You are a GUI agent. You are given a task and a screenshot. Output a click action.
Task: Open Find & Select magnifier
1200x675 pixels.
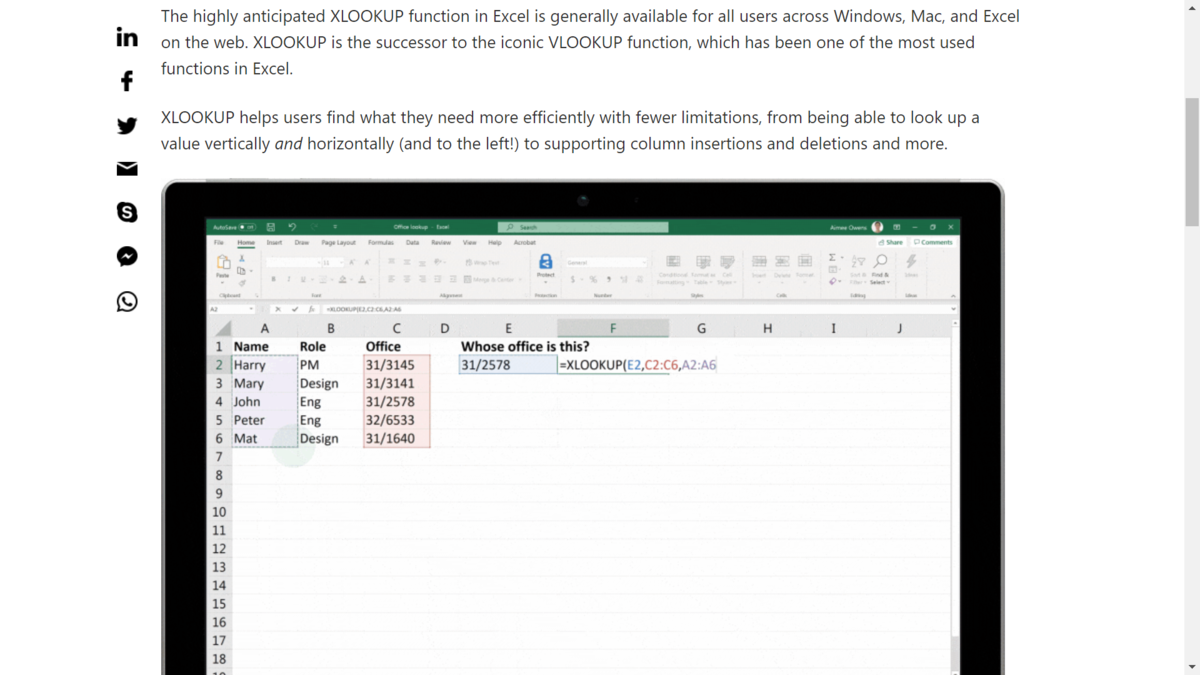tap(880, 268)
